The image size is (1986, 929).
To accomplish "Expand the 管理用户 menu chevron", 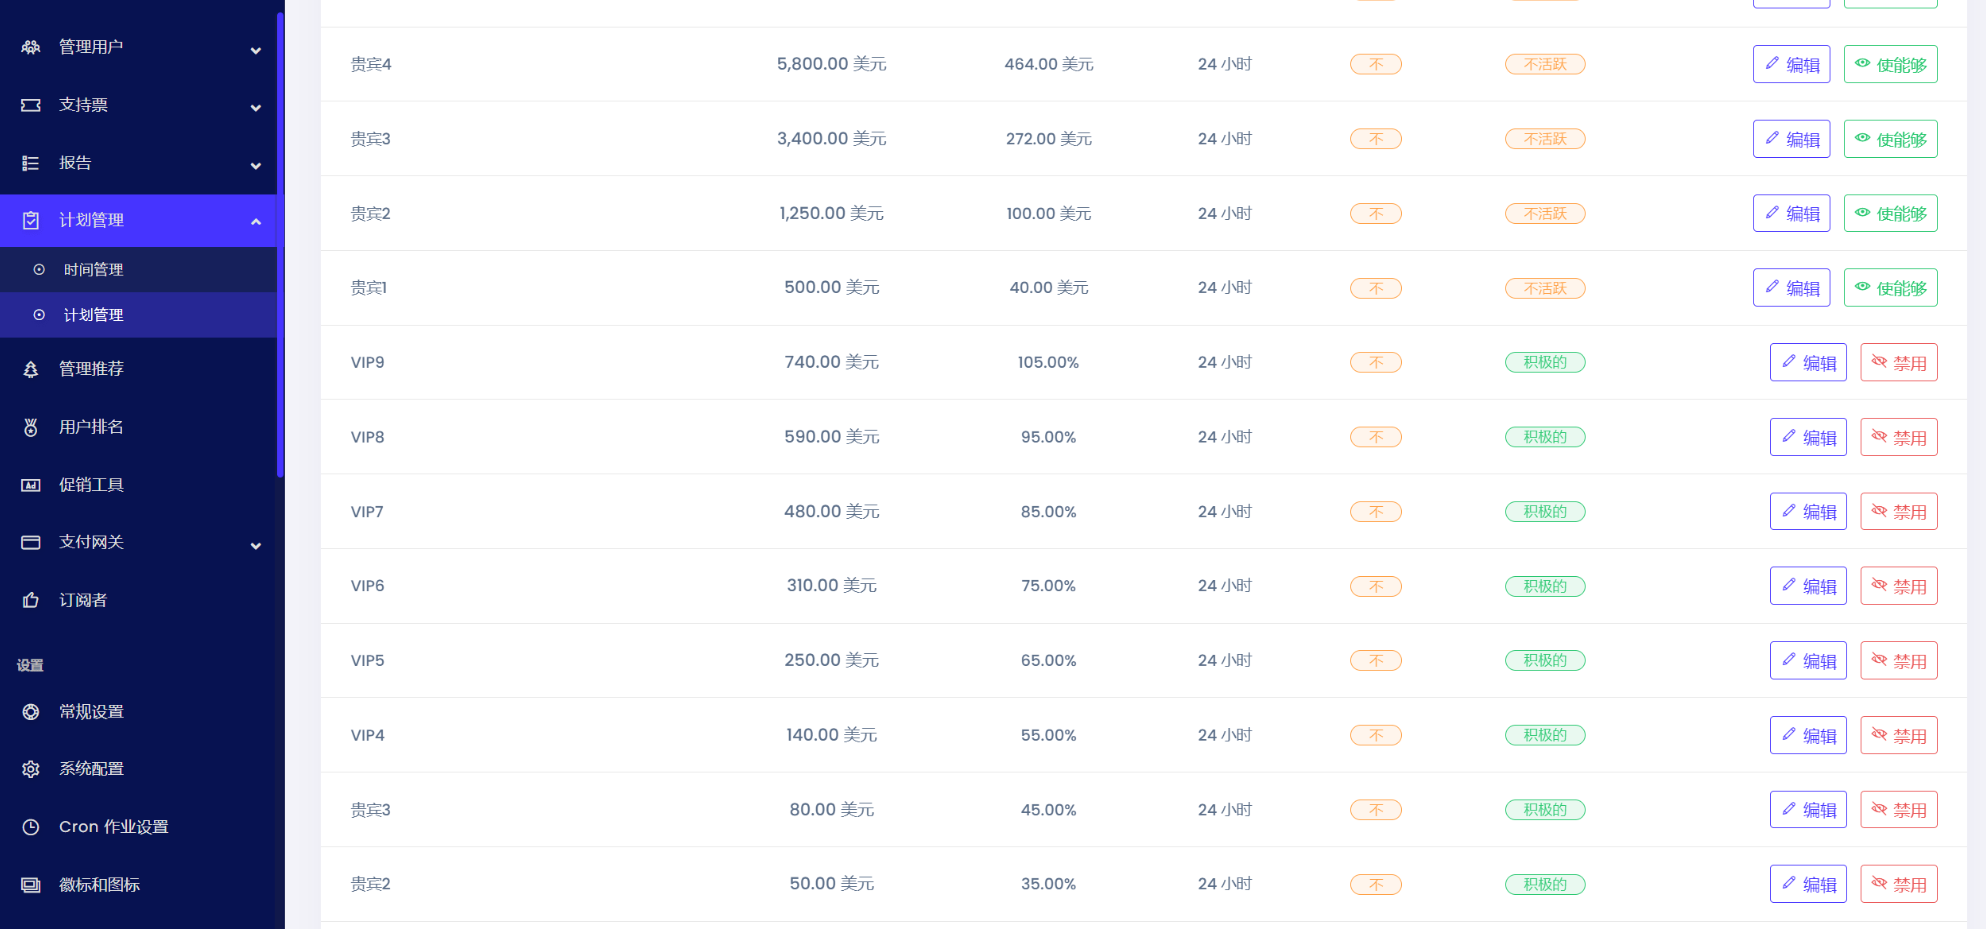I will click(x=256, y=49).
